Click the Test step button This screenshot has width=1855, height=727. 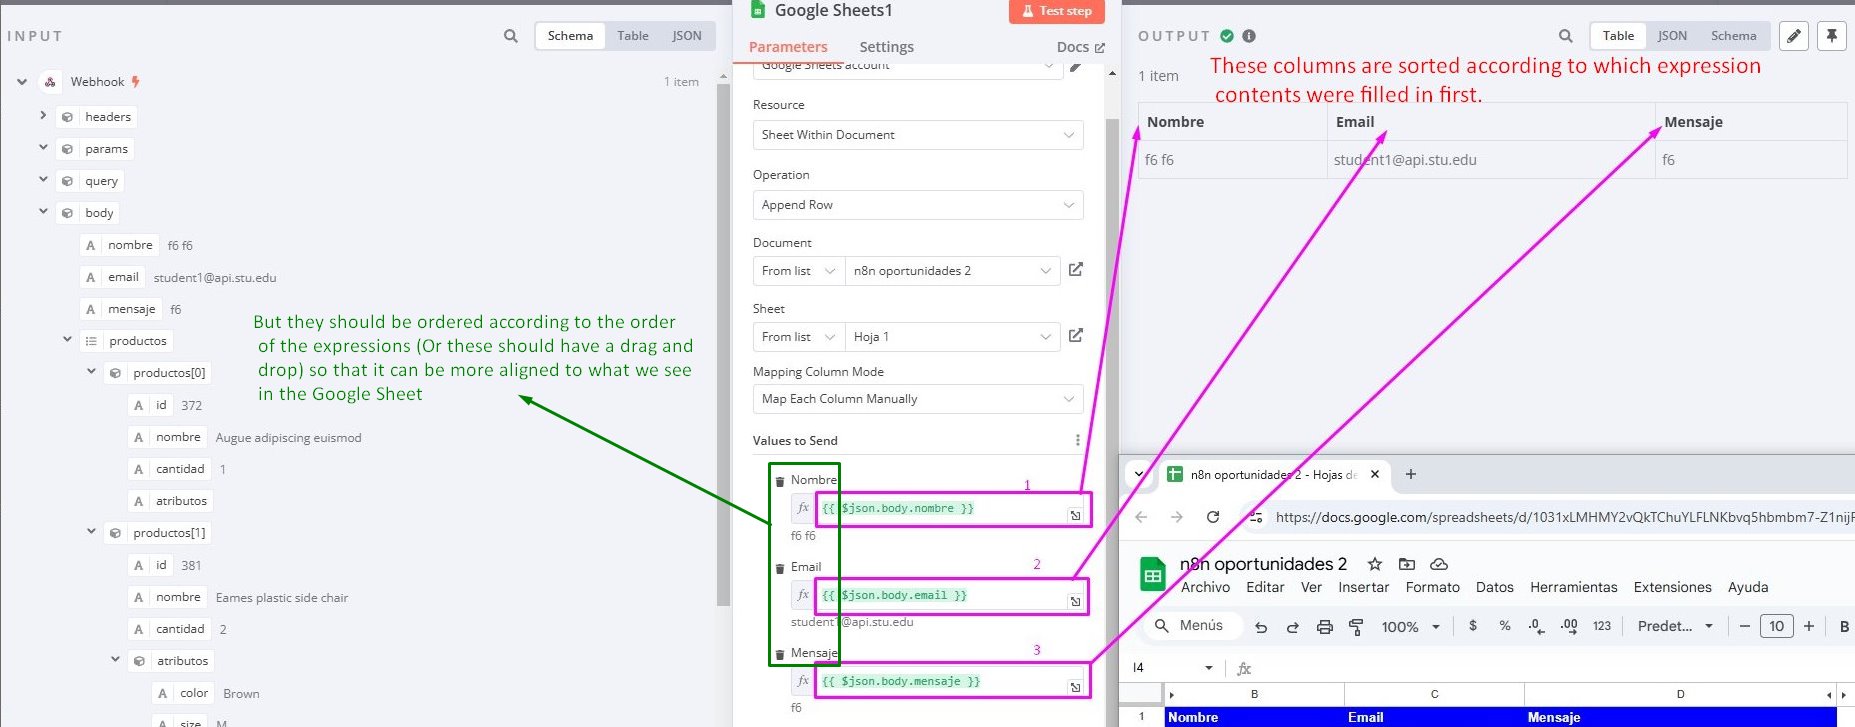pyautogui.click(x=1057, y=11)
